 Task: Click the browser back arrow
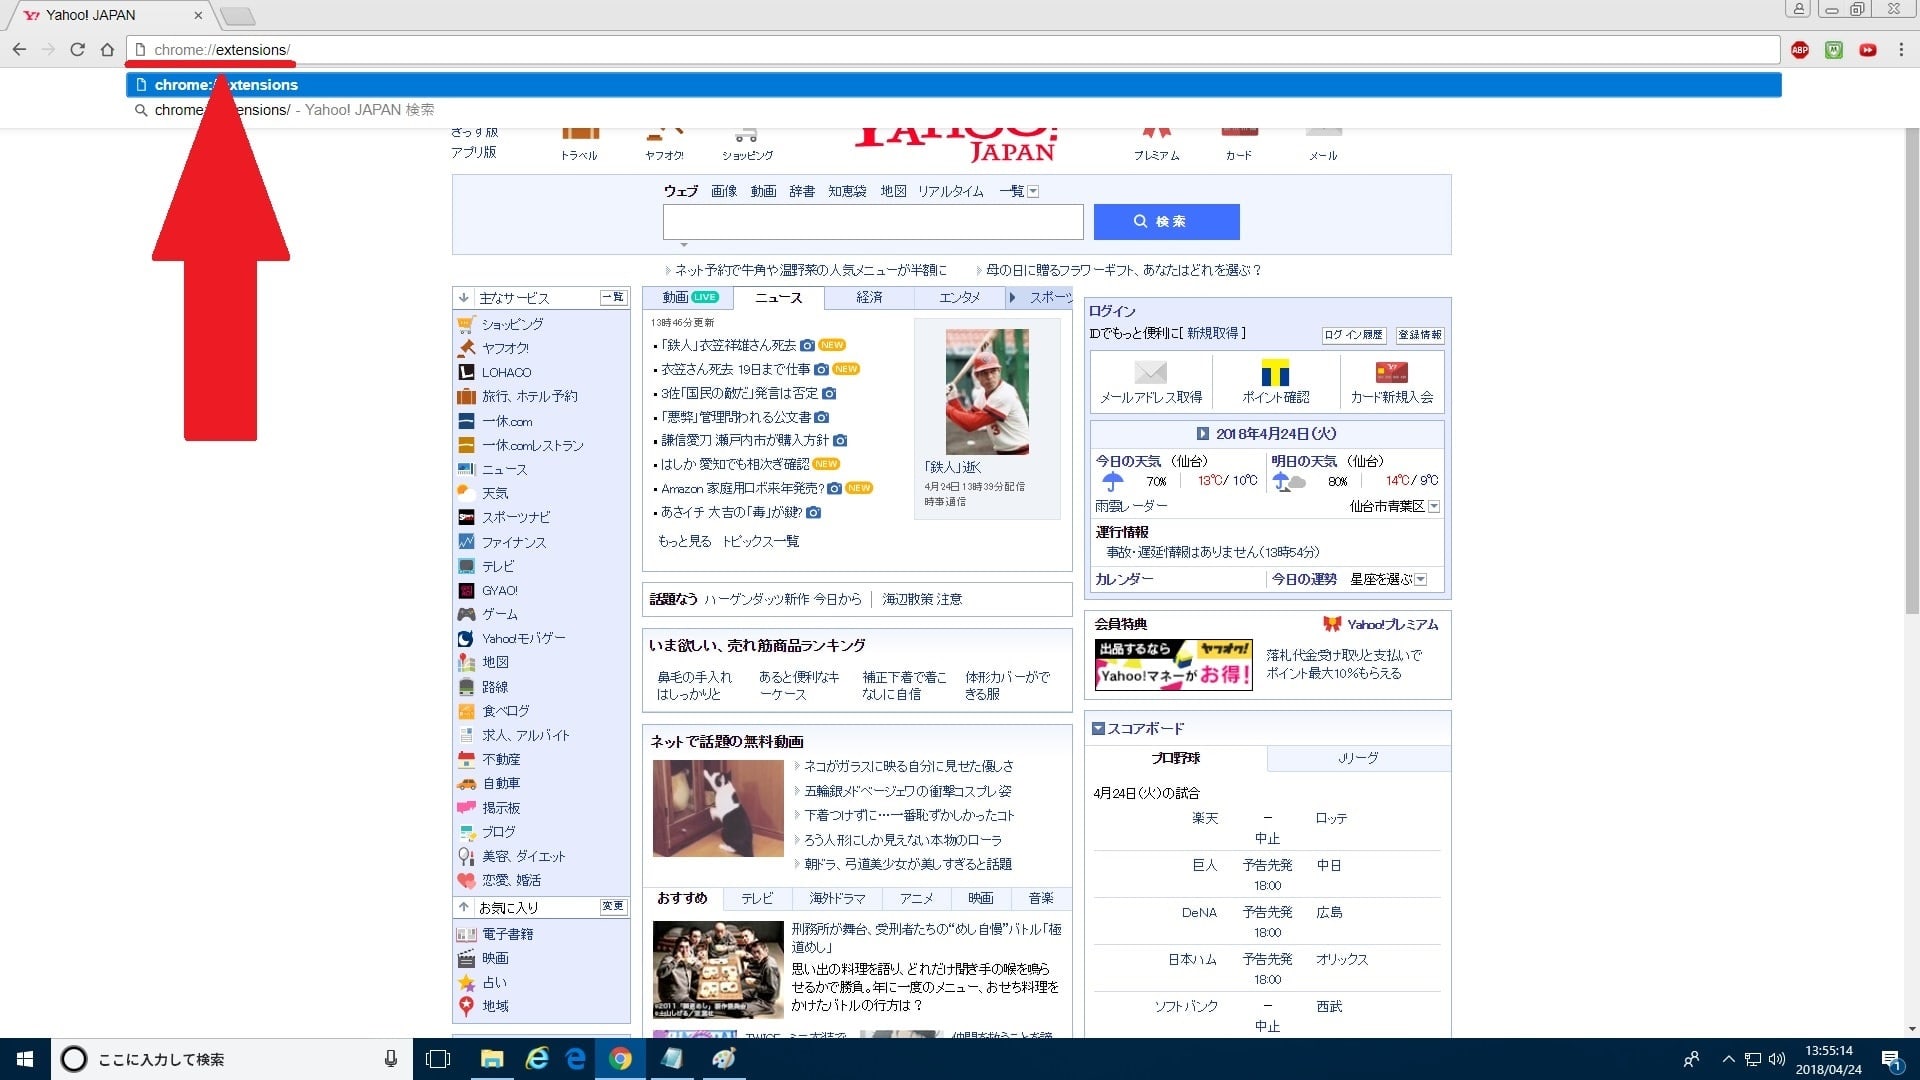coord(19,49)
